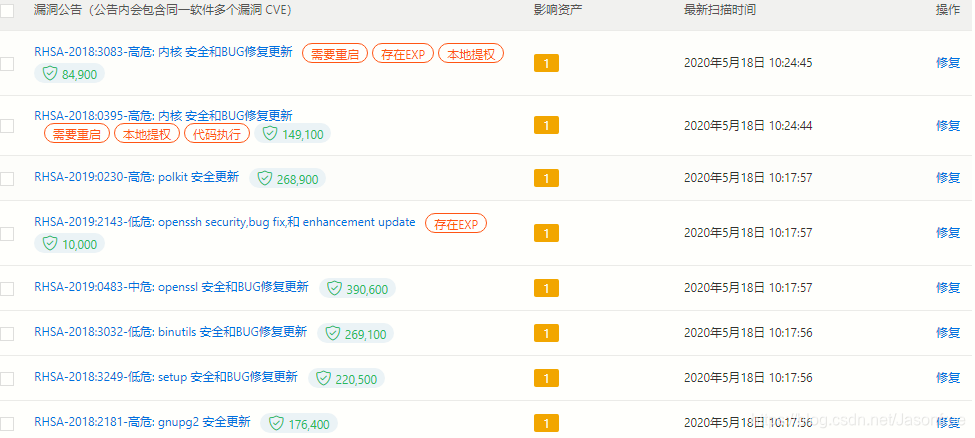Click shield icon beside 268,900 count
Viewport: 975px width, 438px height.
265,179
